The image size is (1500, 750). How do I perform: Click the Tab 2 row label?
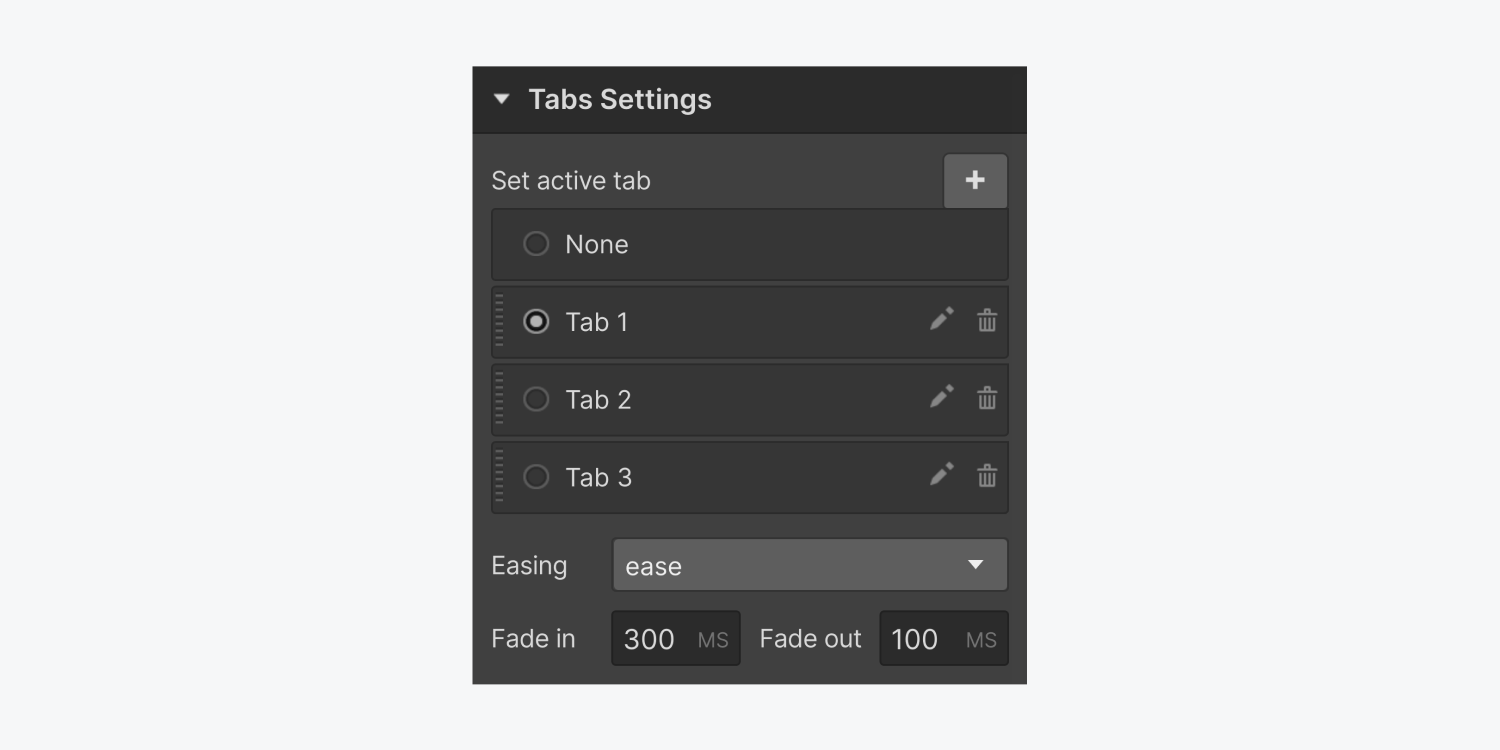pos(598,400)
